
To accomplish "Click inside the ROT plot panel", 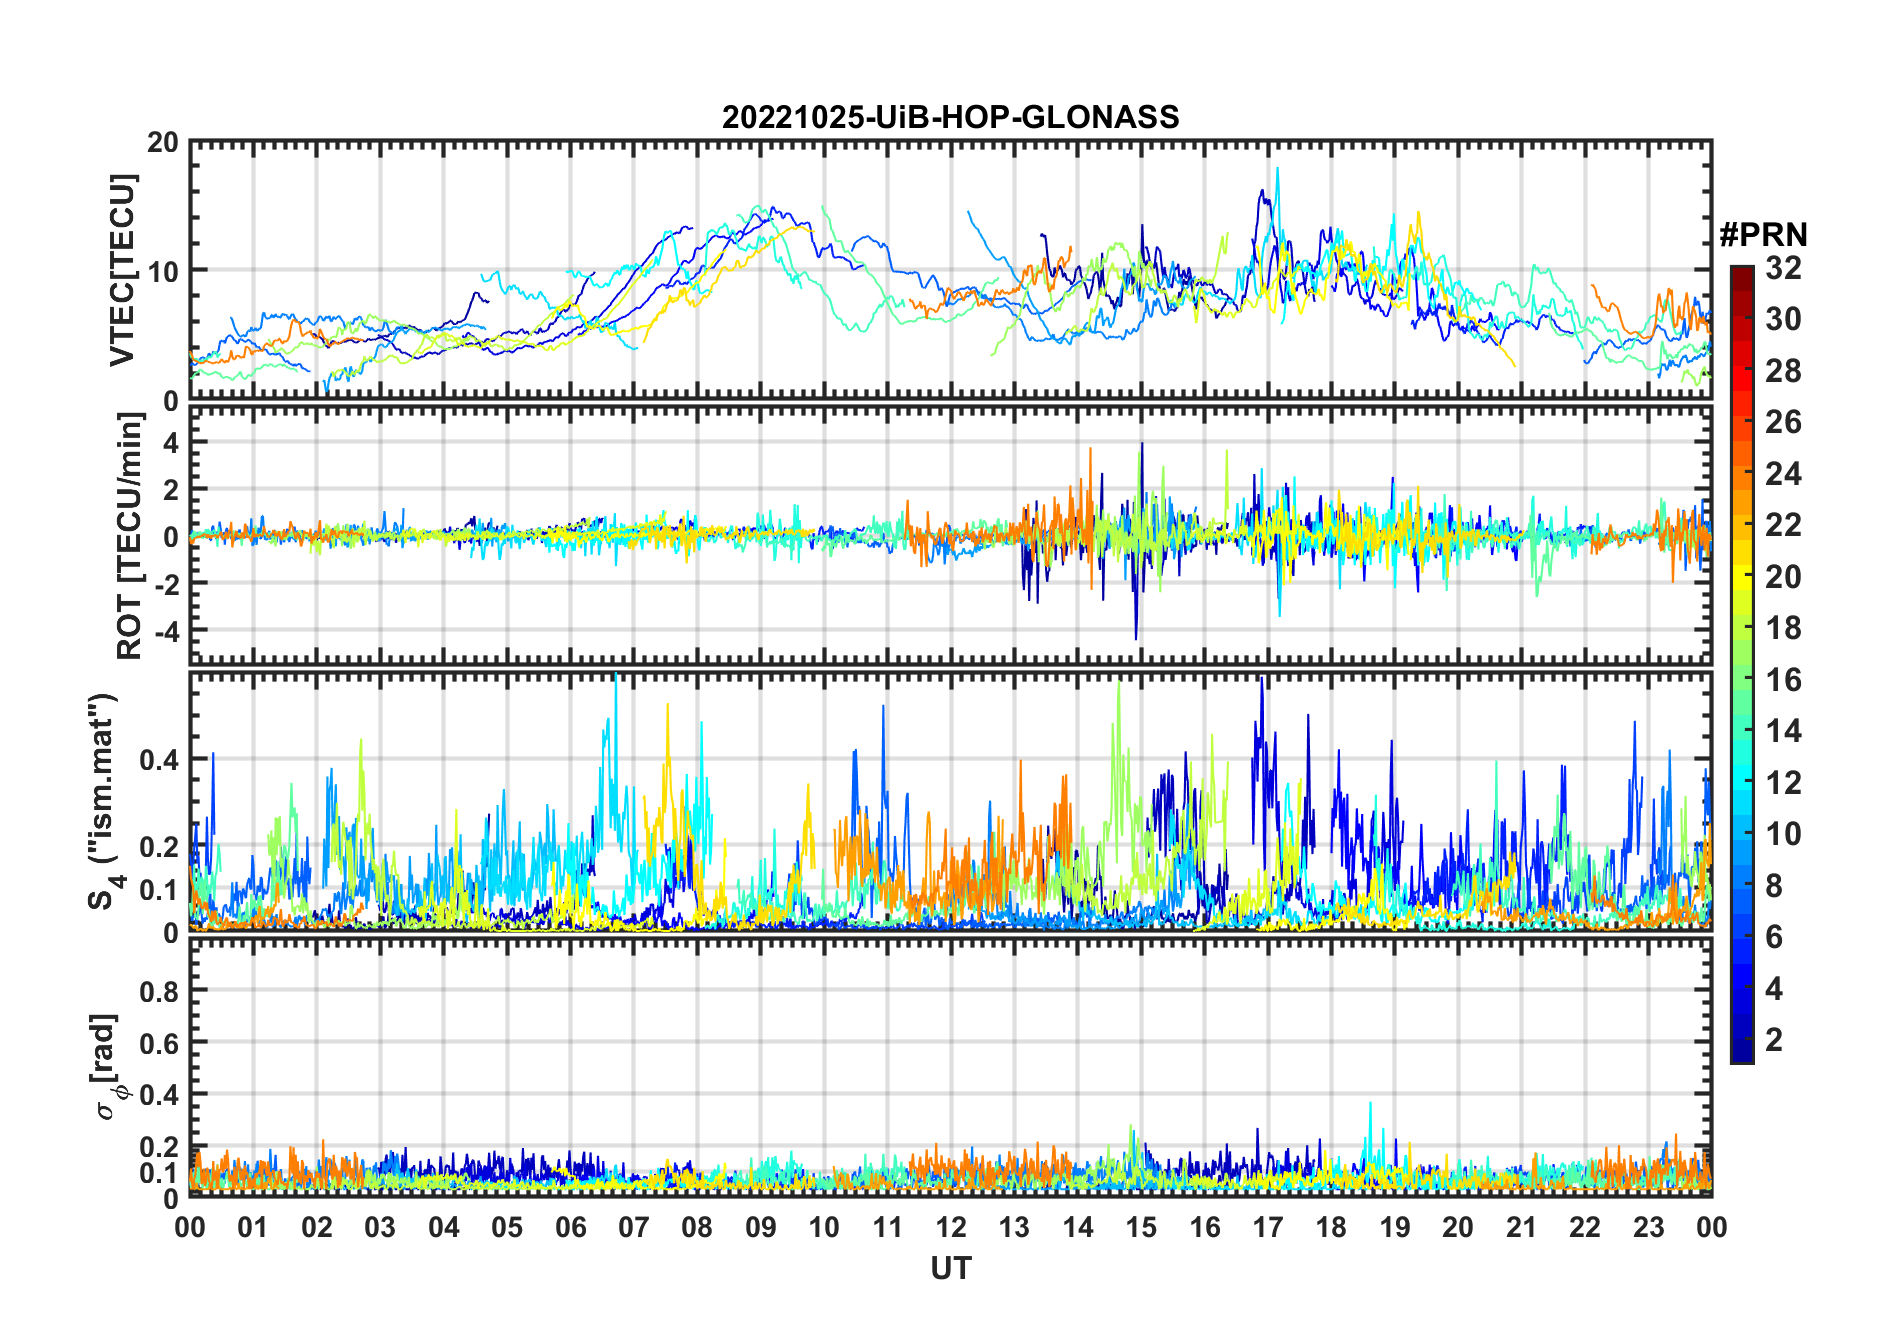I will [x=951, y=535].
